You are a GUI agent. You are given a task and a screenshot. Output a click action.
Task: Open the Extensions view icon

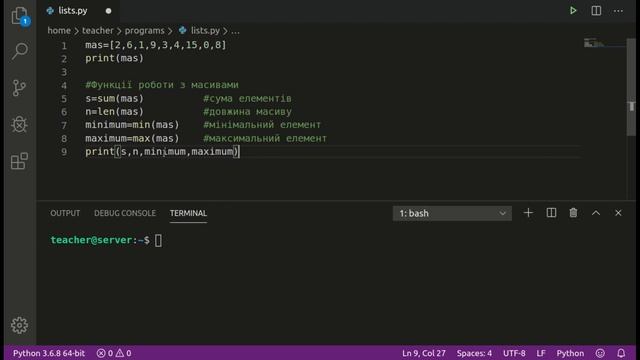coord(19,161)
